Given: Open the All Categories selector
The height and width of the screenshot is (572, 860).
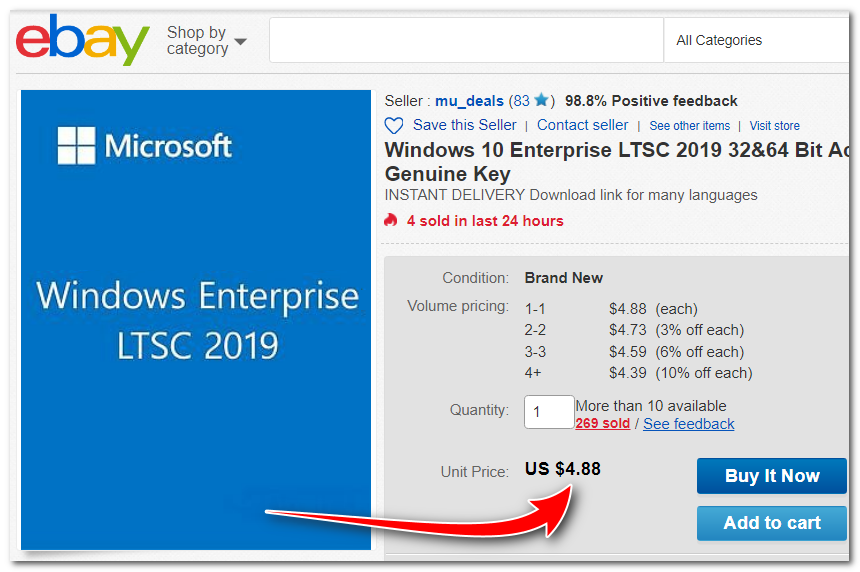Looking at the screenshot, I should (757, 40).
